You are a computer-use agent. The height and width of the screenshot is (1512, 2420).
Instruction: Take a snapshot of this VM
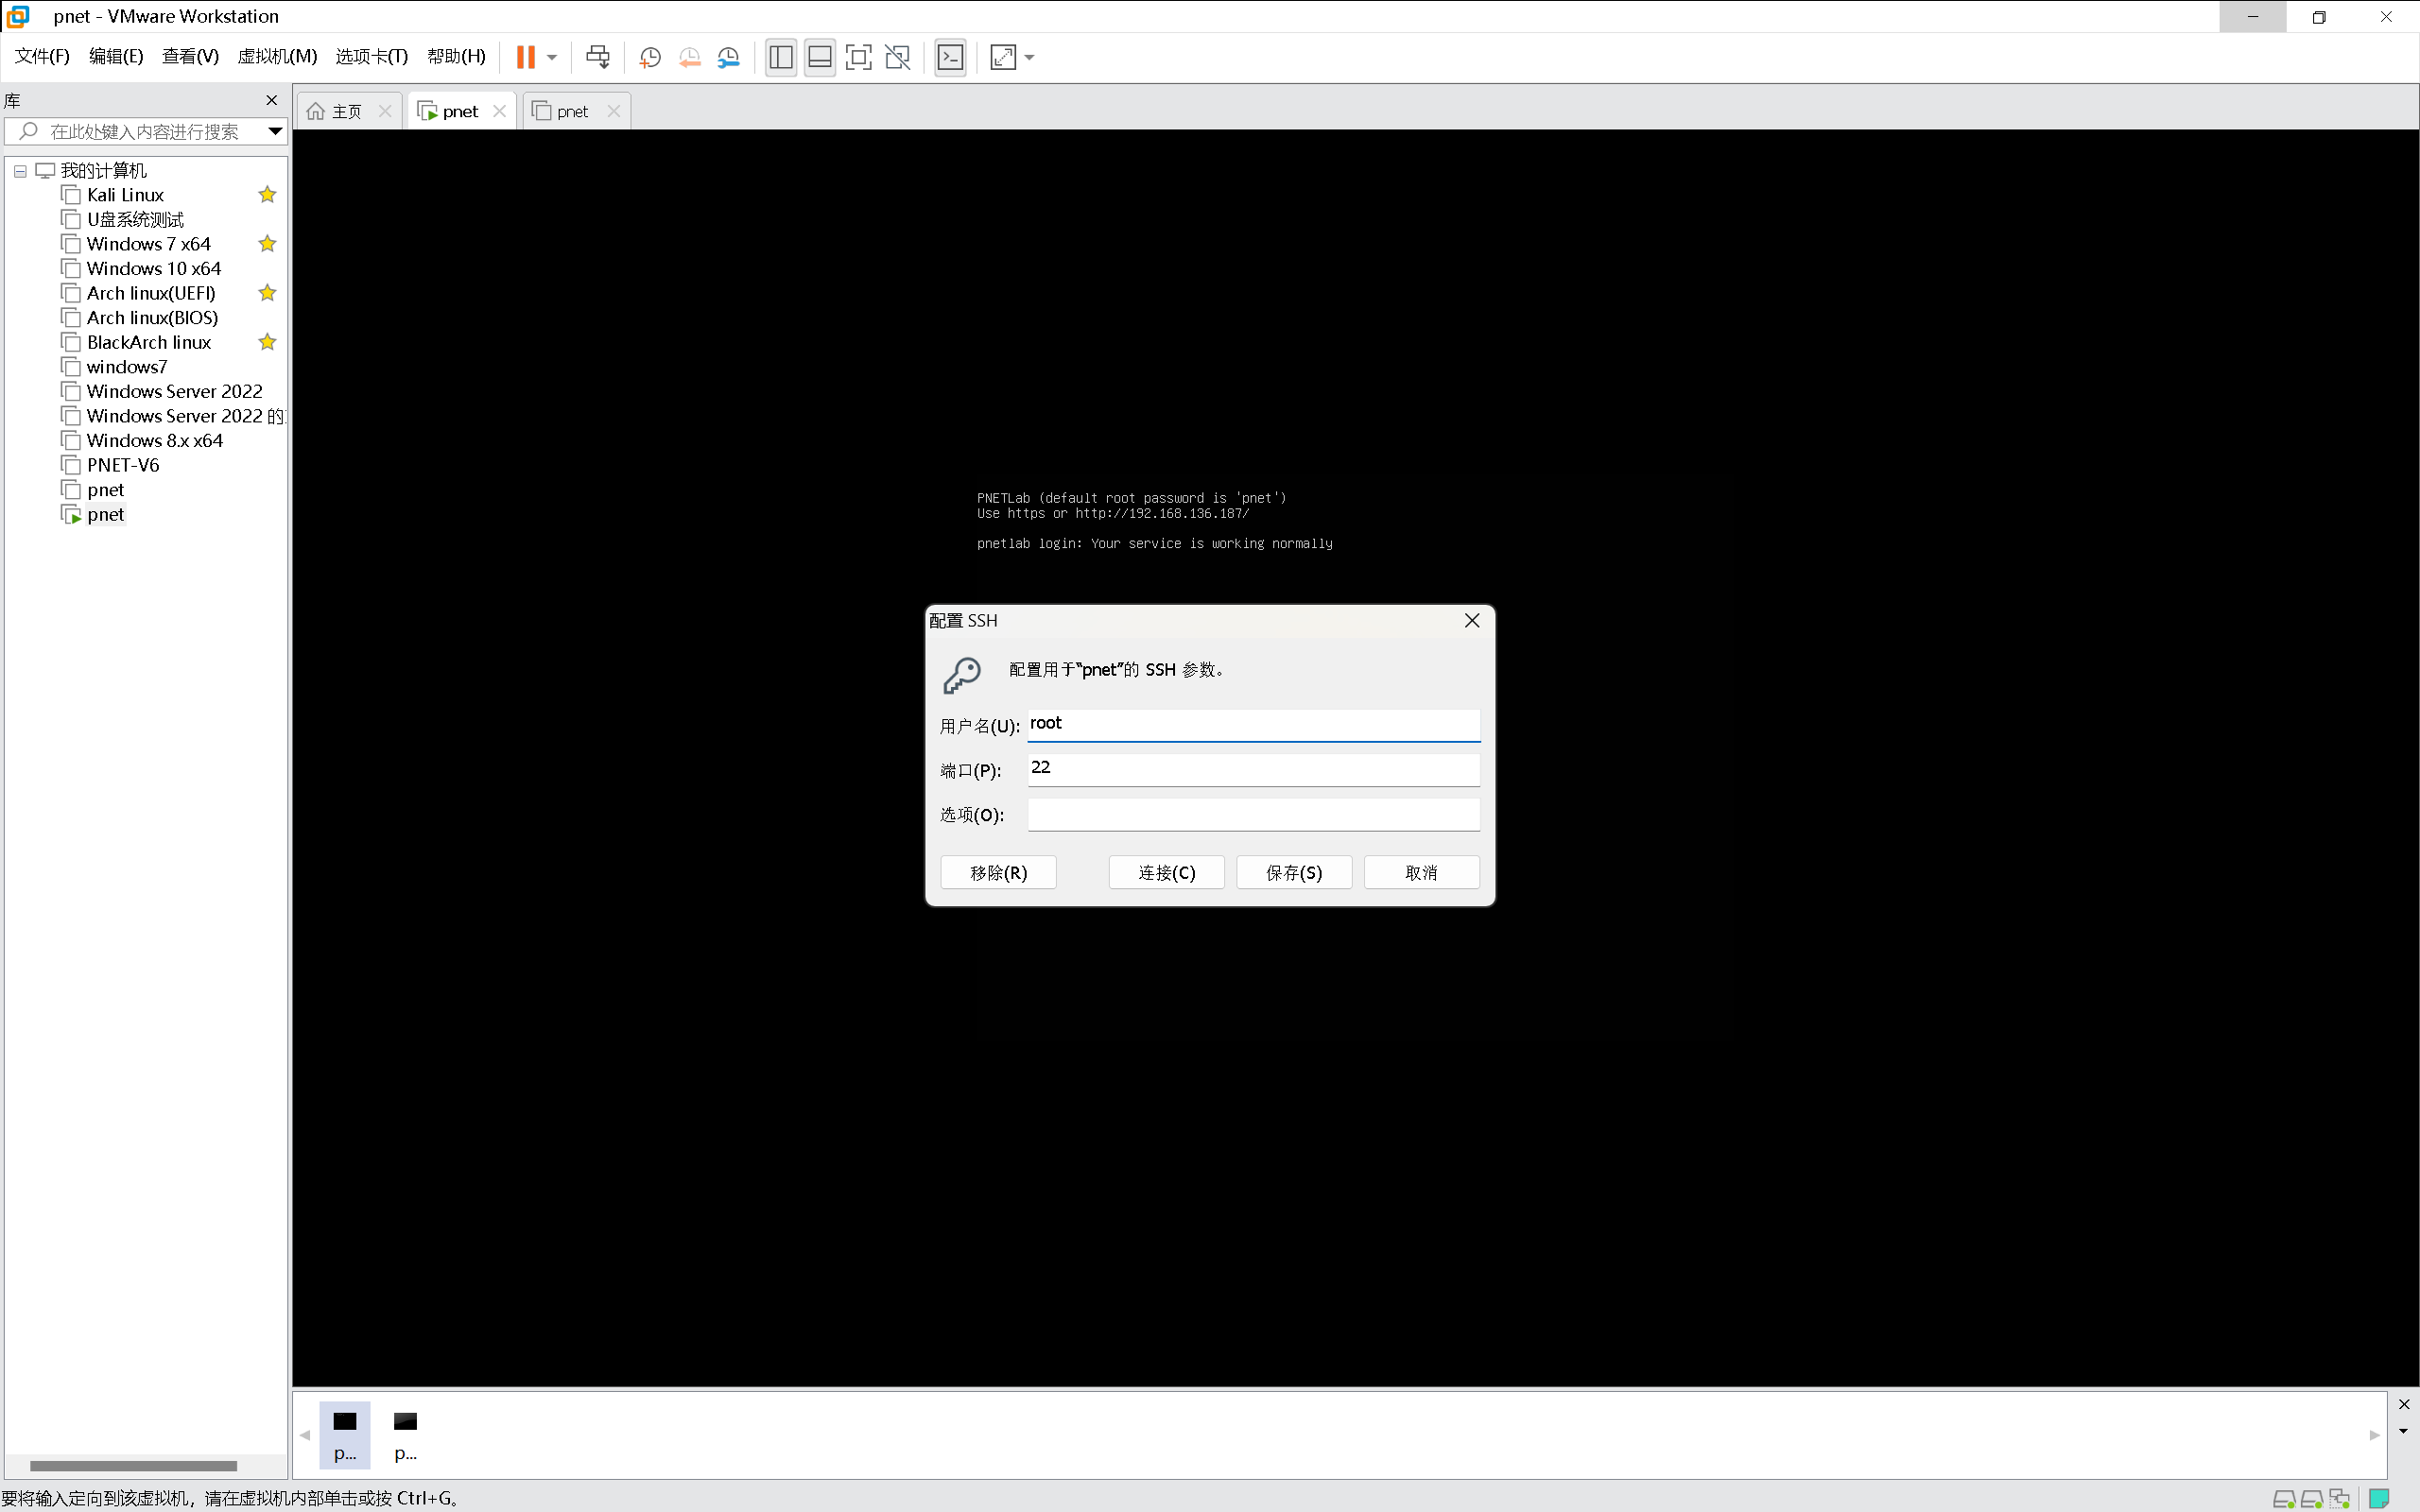coord(650,57)
